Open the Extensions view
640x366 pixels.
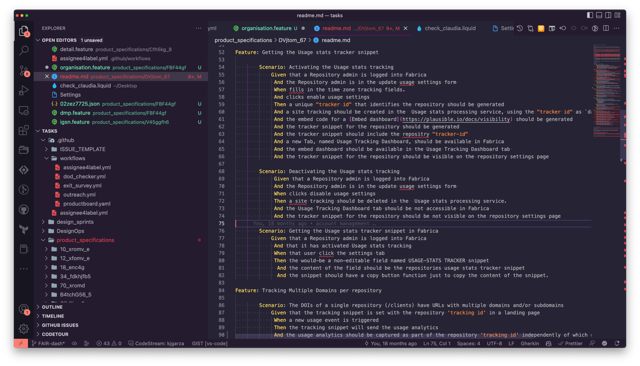[x=24, y=130]
